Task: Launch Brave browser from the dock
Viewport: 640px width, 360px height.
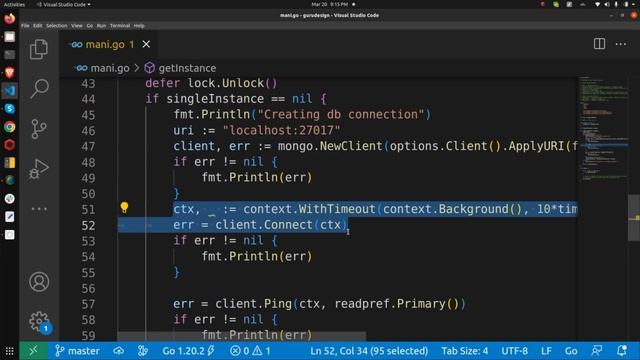Action: tap(9, 73)
